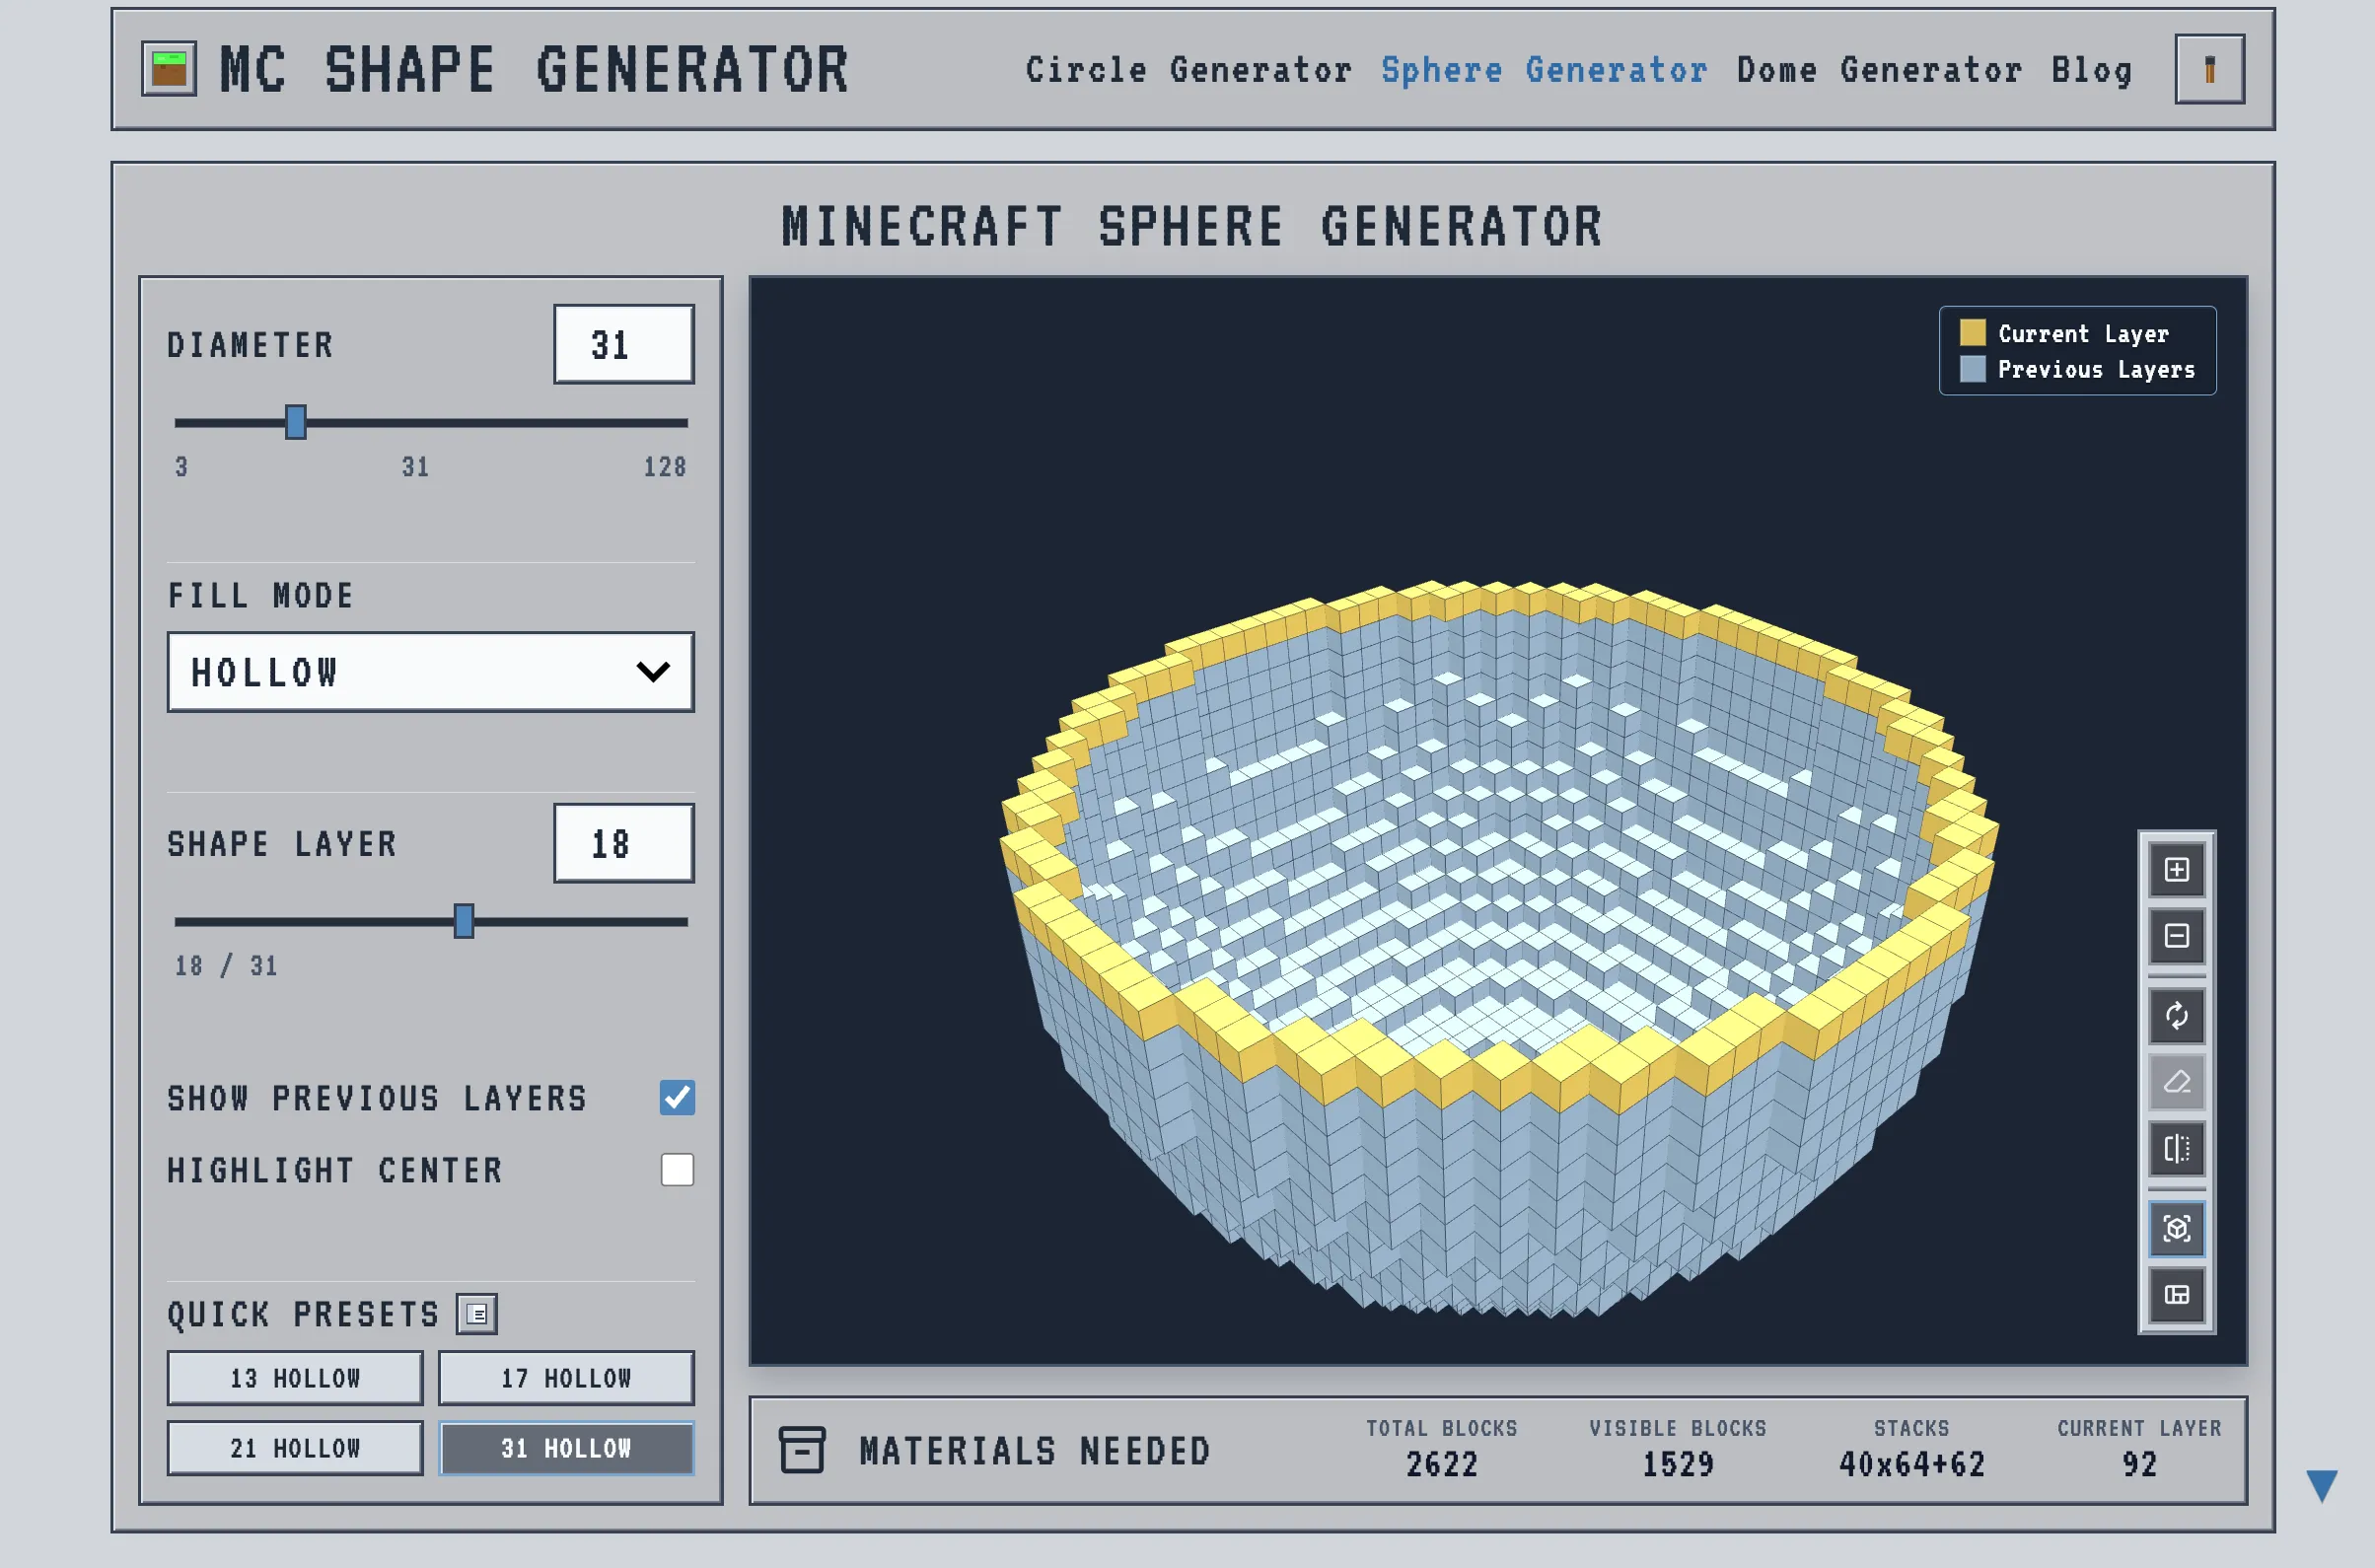This screenshot has width=2375, height=1568.
Task: Click the MC Shape Generator title
Action: pos(534,70)
